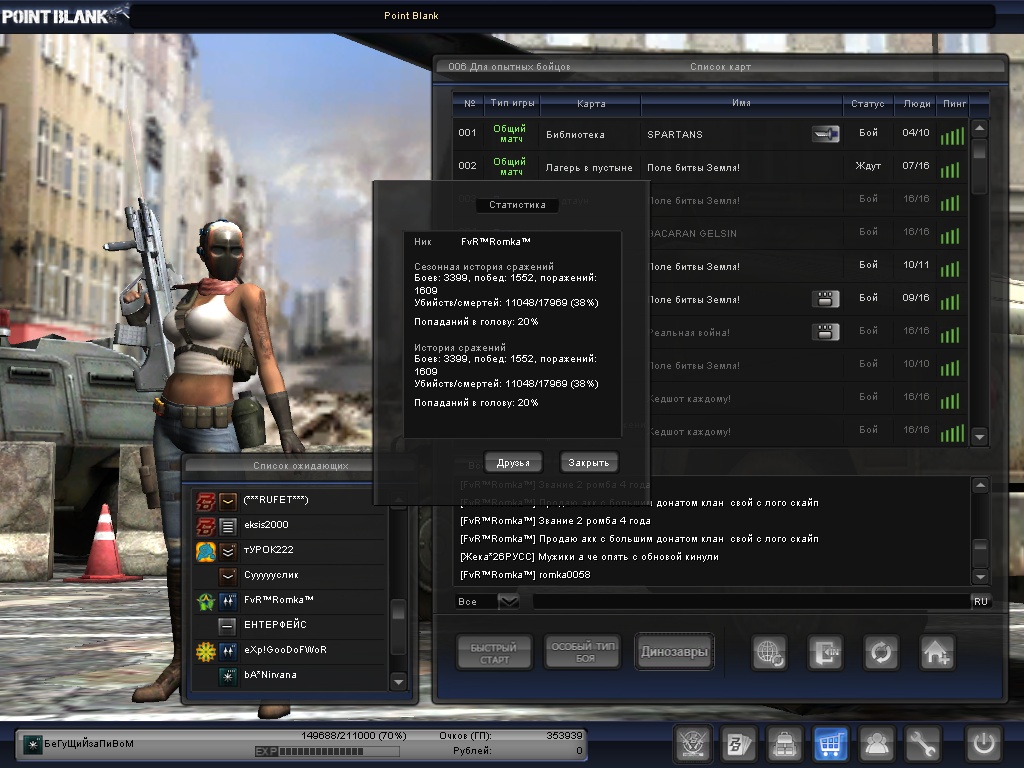This screenshot has width=1024, height=768.
Task: Click waiting list scroll down arrow
Action: click(398, 682)
